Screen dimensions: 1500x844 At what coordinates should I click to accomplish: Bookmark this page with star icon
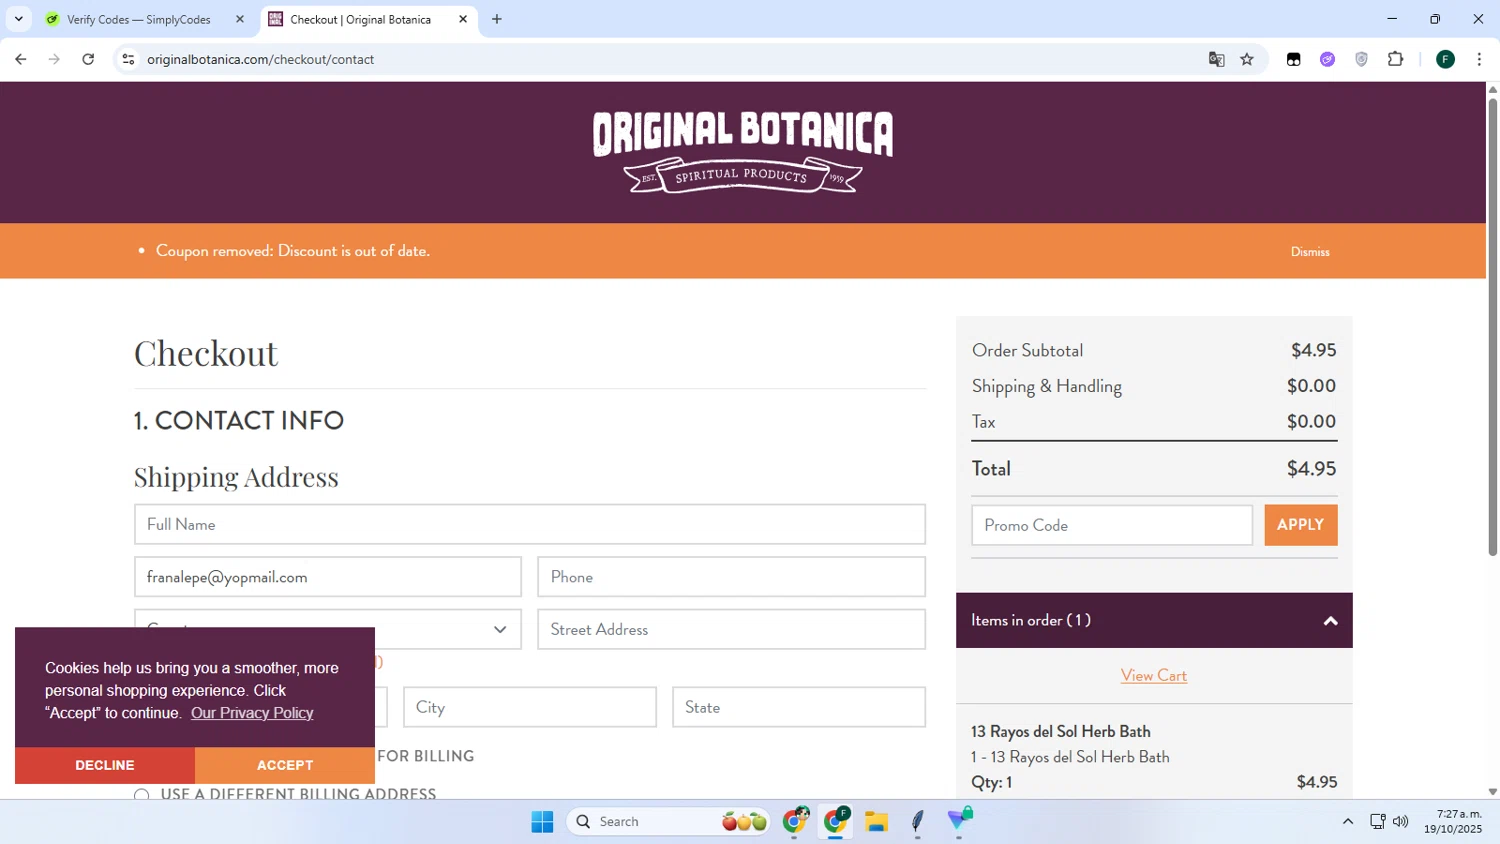tap(1247, 59)
